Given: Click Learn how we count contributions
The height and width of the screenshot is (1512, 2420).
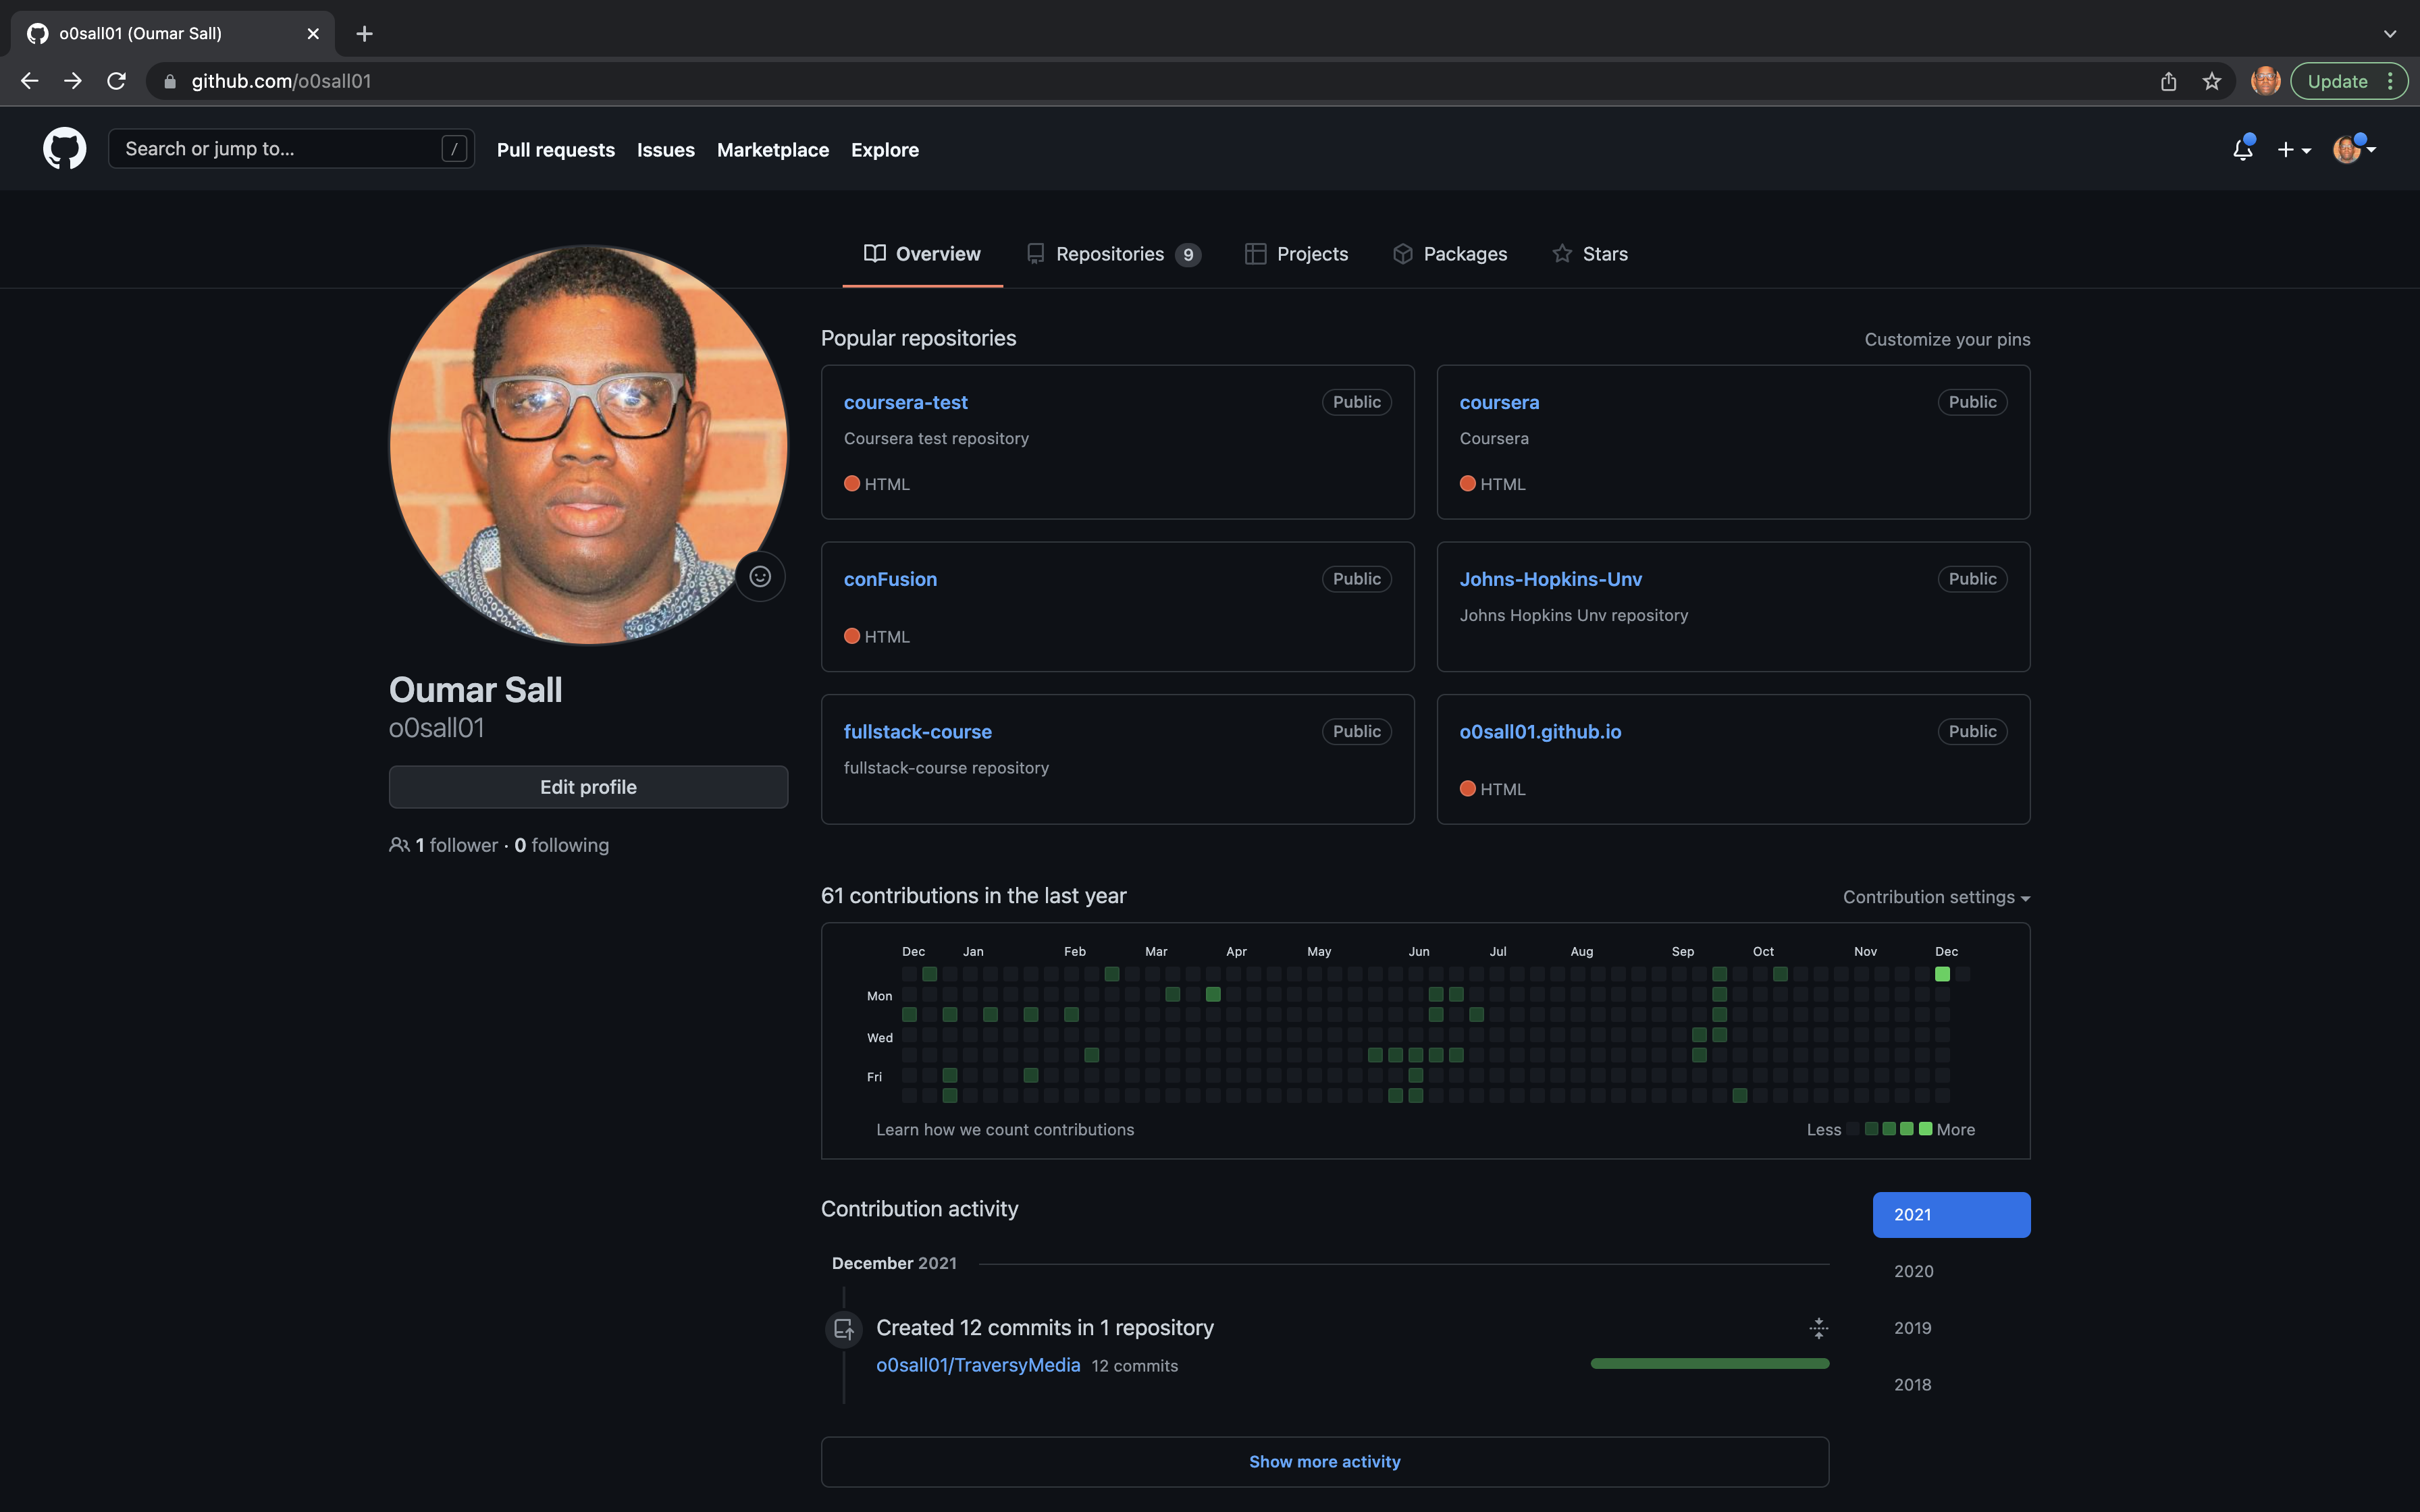Looking at the screenshot, I should click(1005, 1129).
